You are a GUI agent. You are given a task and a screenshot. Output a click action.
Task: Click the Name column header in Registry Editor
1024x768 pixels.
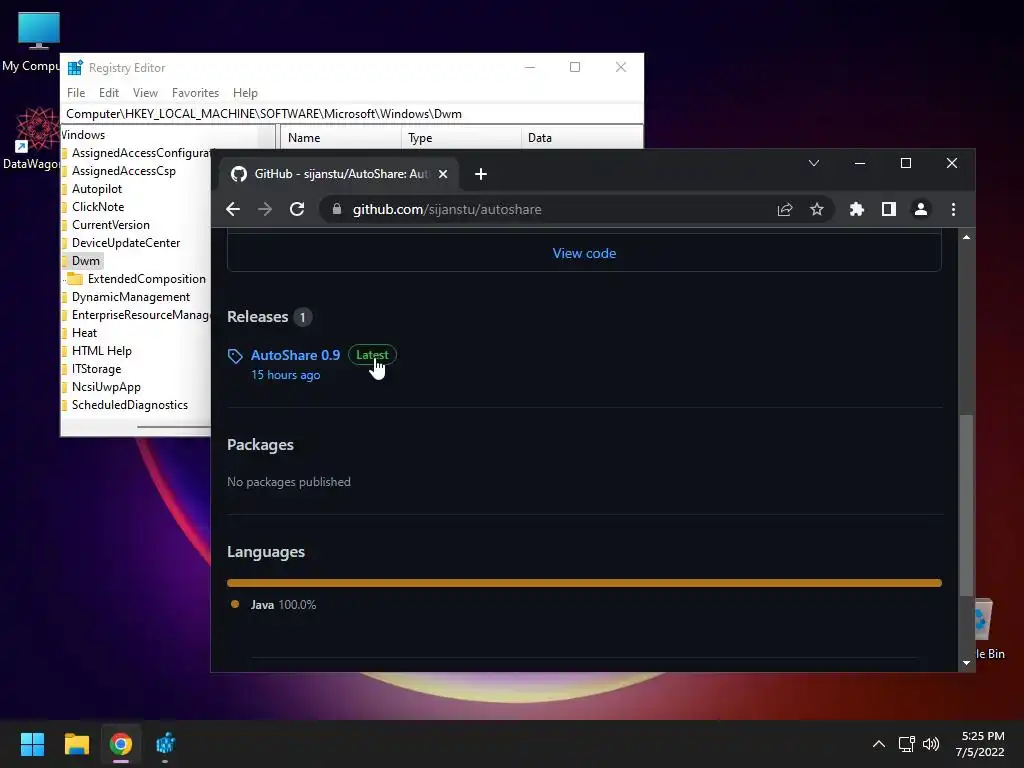[341, 138]
